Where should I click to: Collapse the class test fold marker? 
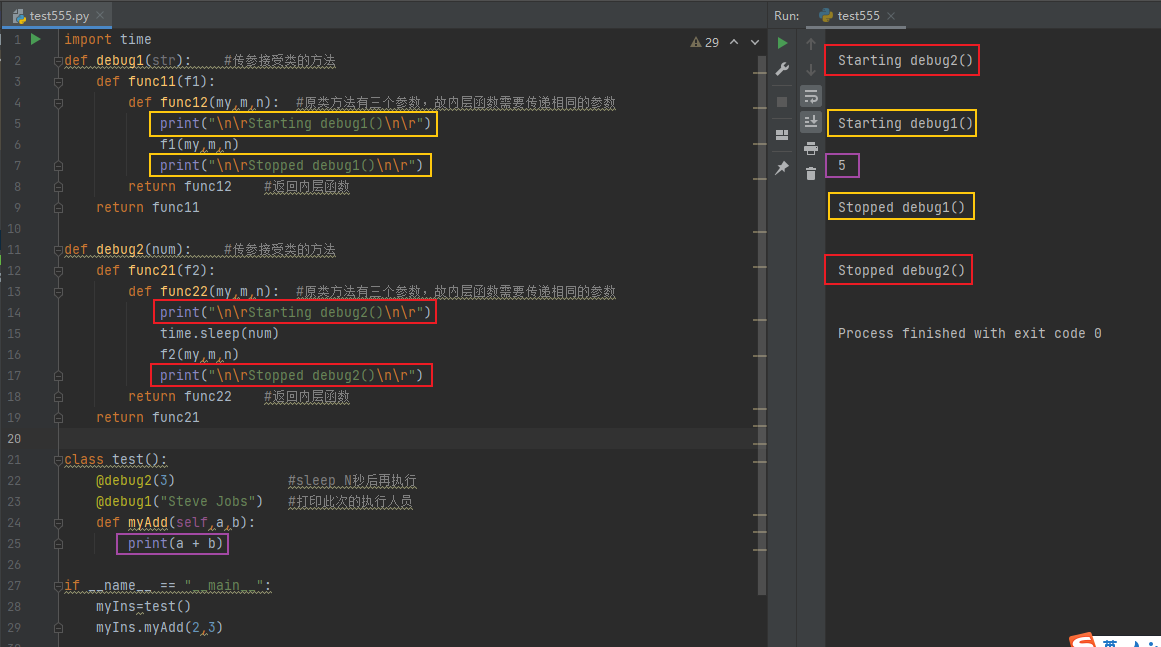point(58,460)
